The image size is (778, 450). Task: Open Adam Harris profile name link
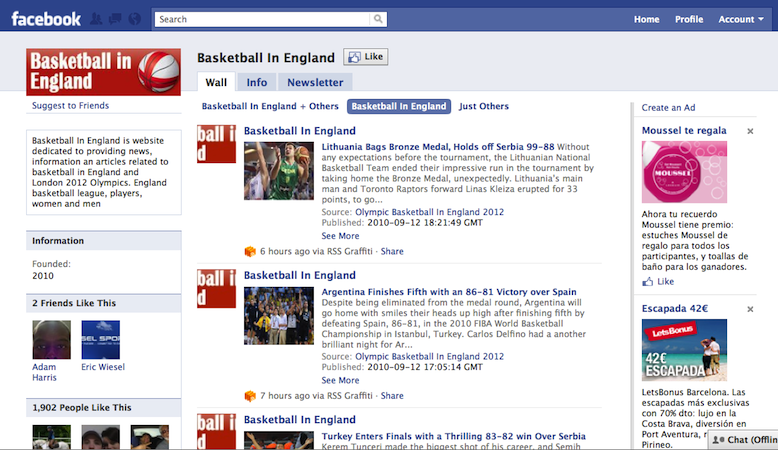(45, 372)
